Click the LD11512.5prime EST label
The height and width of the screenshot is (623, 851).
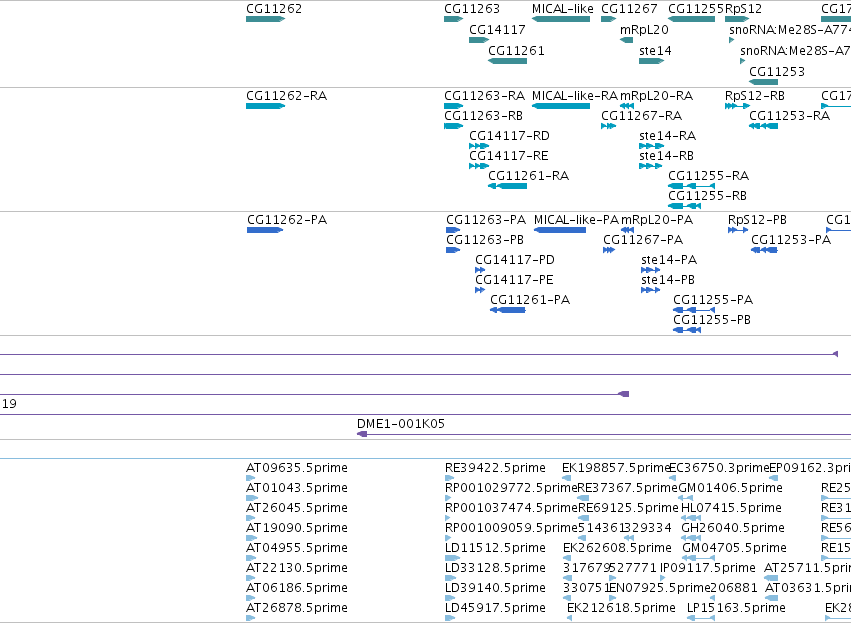point(495,548)
